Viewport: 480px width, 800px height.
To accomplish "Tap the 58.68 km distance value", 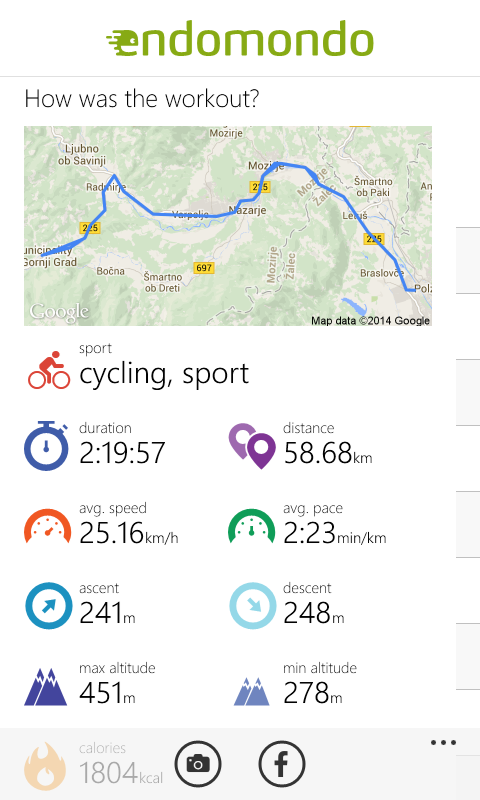I will 327,453.
